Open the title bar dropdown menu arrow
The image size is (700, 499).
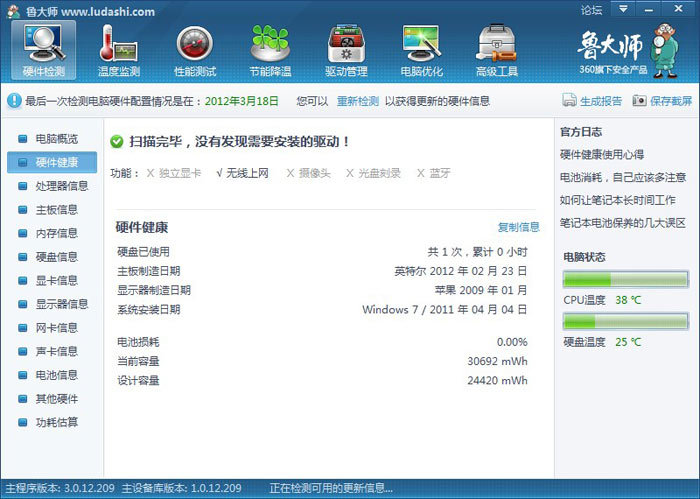coord(623,9)
